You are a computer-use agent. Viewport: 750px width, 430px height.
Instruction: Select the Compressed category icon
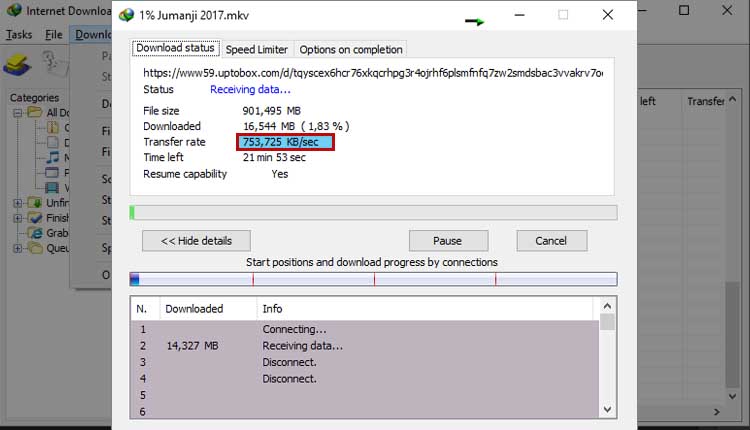pyautogui.click(x=52, y=127)
